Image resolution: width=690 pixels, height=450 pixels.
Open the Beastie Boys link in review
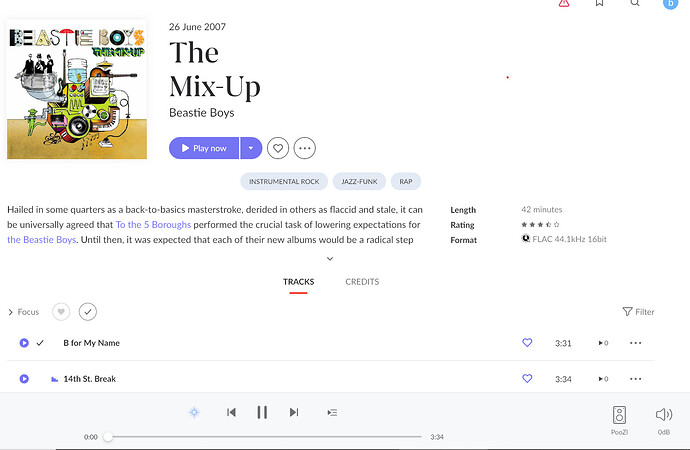[42, 240]
